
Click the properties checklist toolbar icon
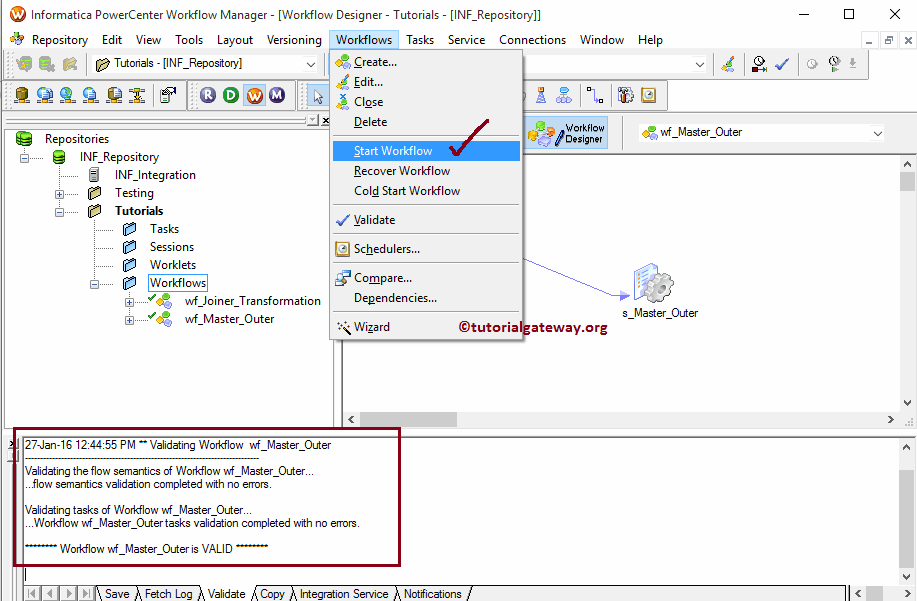coord(168,95)
